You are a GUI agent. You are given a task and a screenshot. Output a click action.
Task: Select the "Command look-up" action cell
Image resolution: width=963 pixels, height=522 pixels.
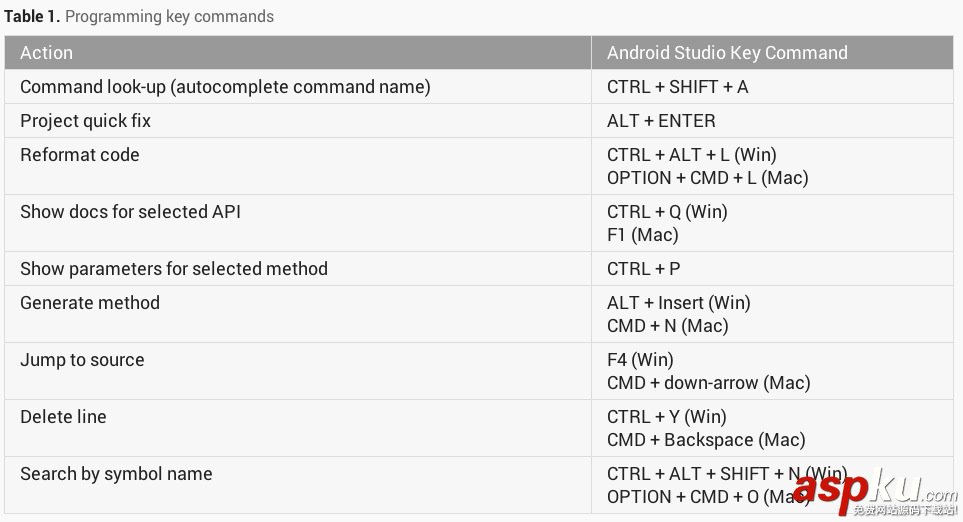pyautogui.click(x=225, y=87)
